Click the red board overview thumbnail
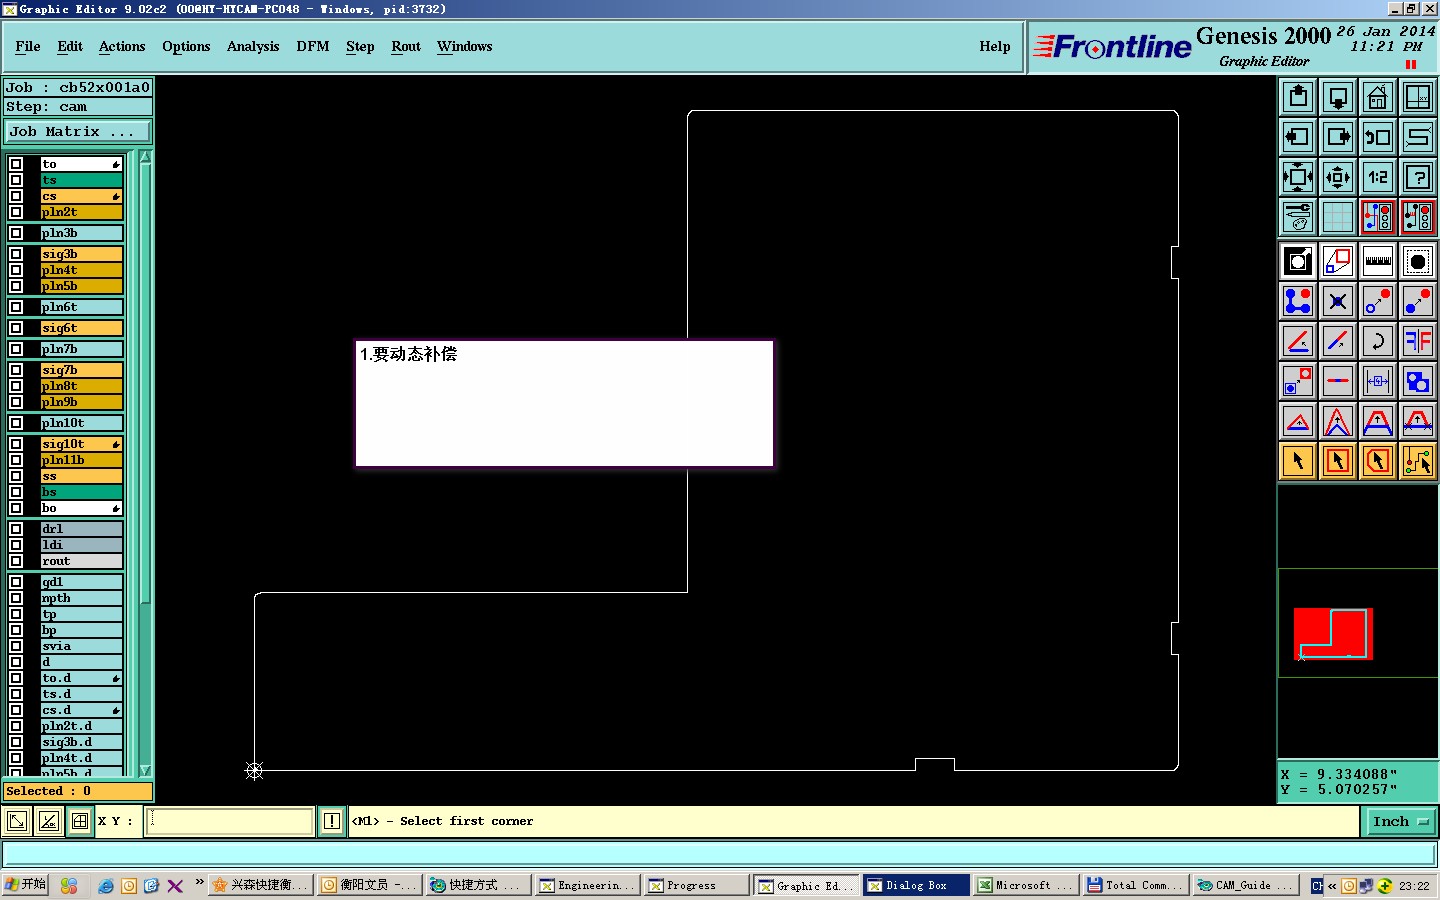 pyautogui.click(x=1334, y=634)
